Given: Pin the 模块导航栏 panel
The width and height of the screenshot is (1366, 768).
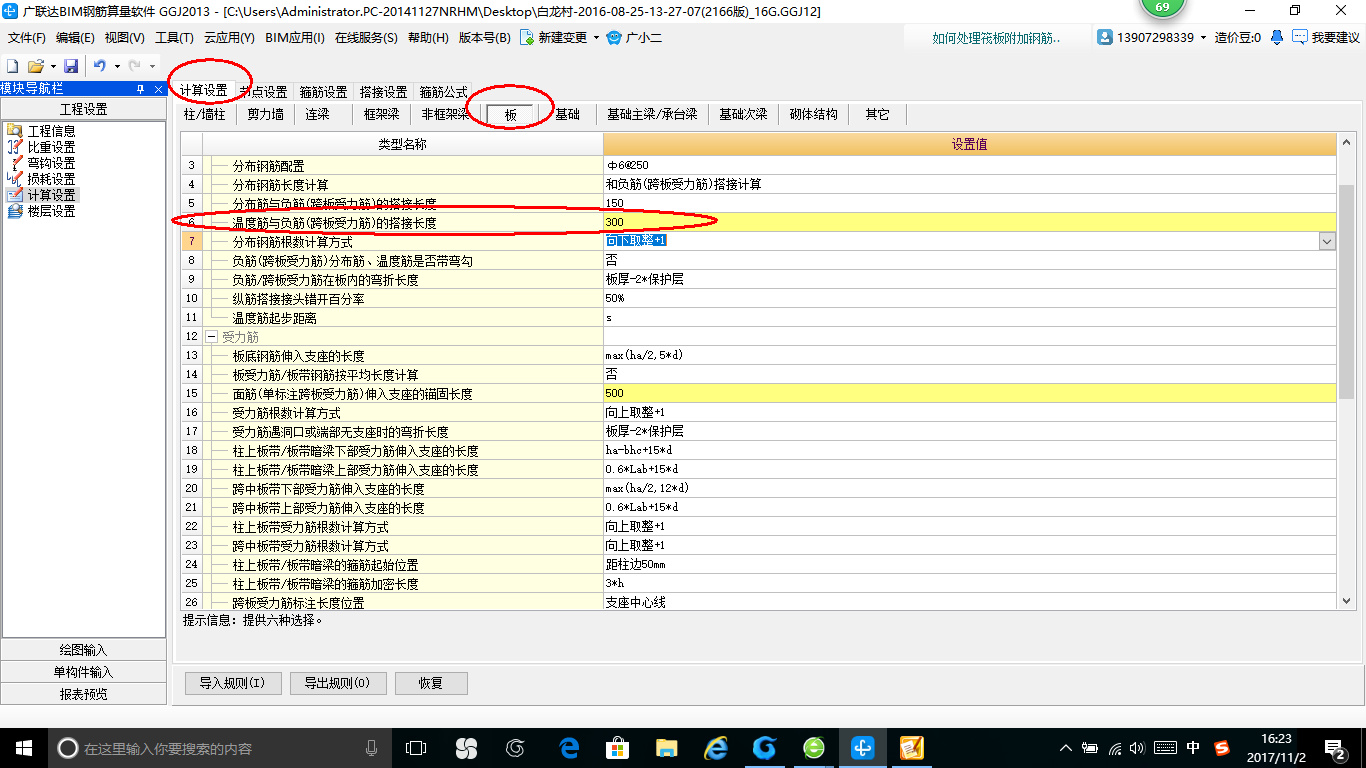Looking at the screenshot, I should coord(141,89).
